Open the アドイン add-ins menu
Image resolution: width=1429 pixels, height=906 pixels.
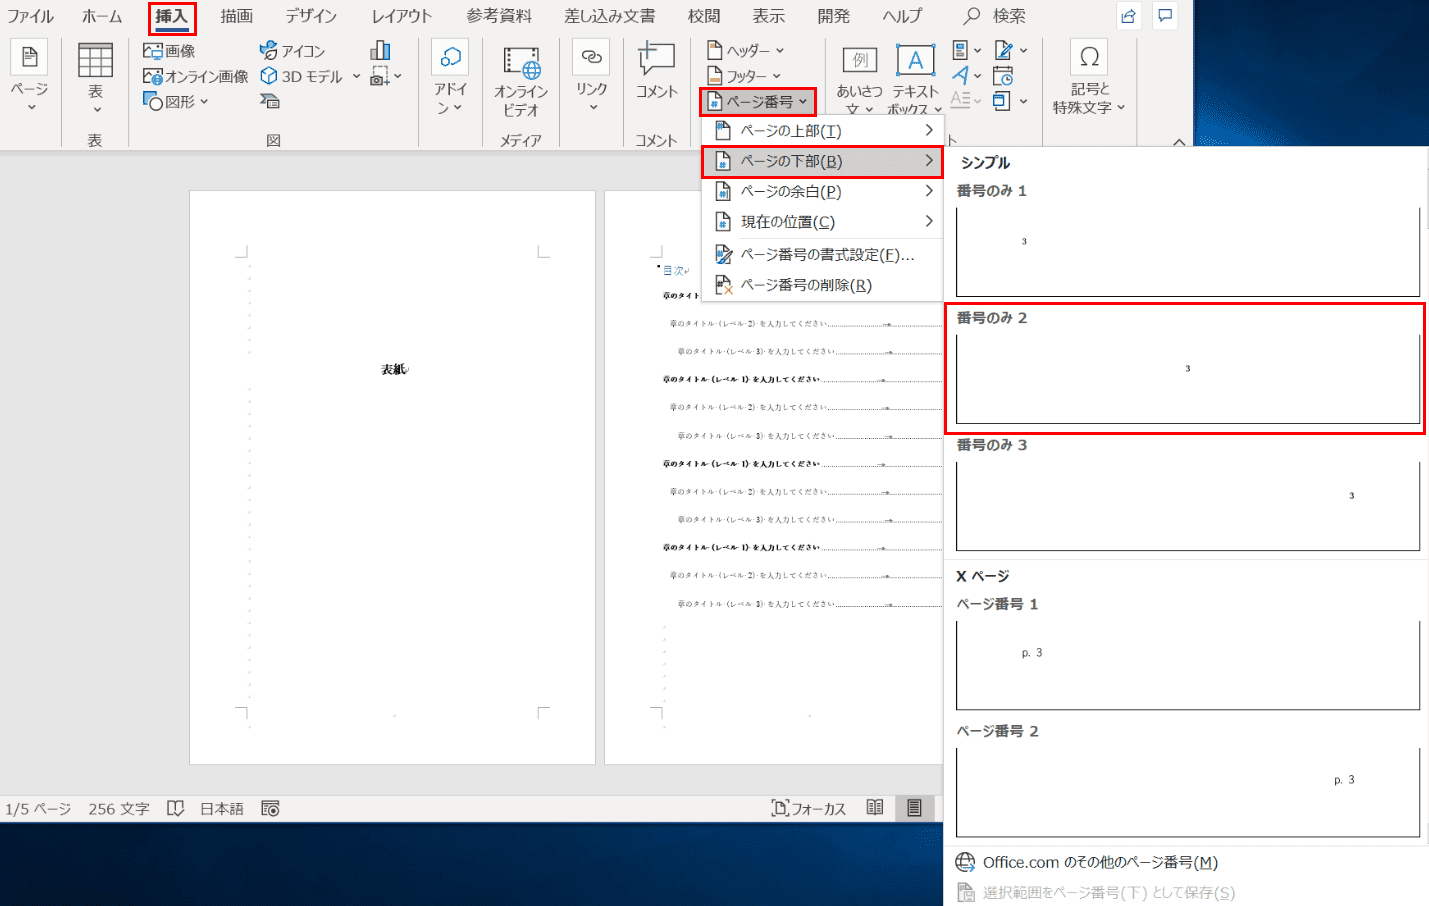pyautogui.click(x=450, y=78)
